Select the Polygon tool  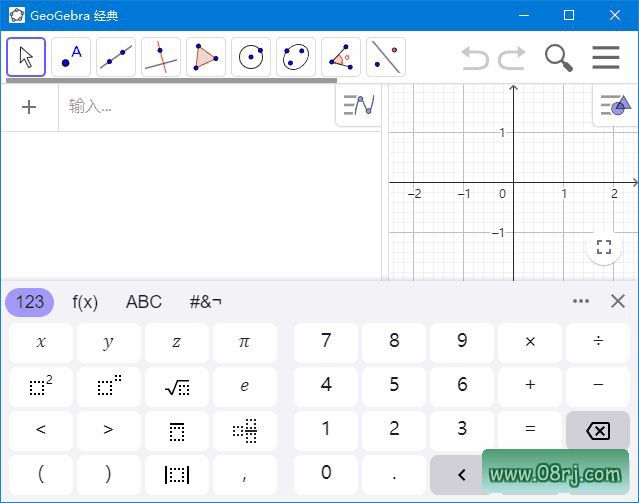click(x=206, y=57)
